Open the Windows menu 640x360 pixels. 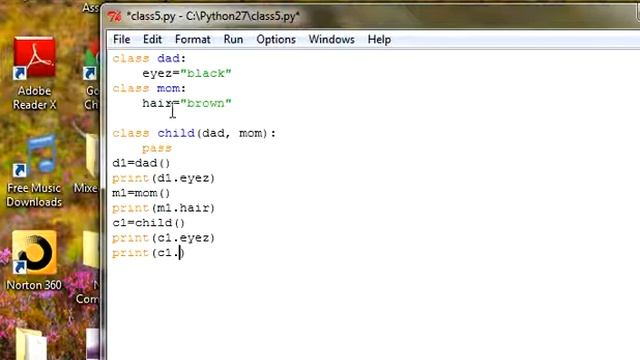pos(331,39)
